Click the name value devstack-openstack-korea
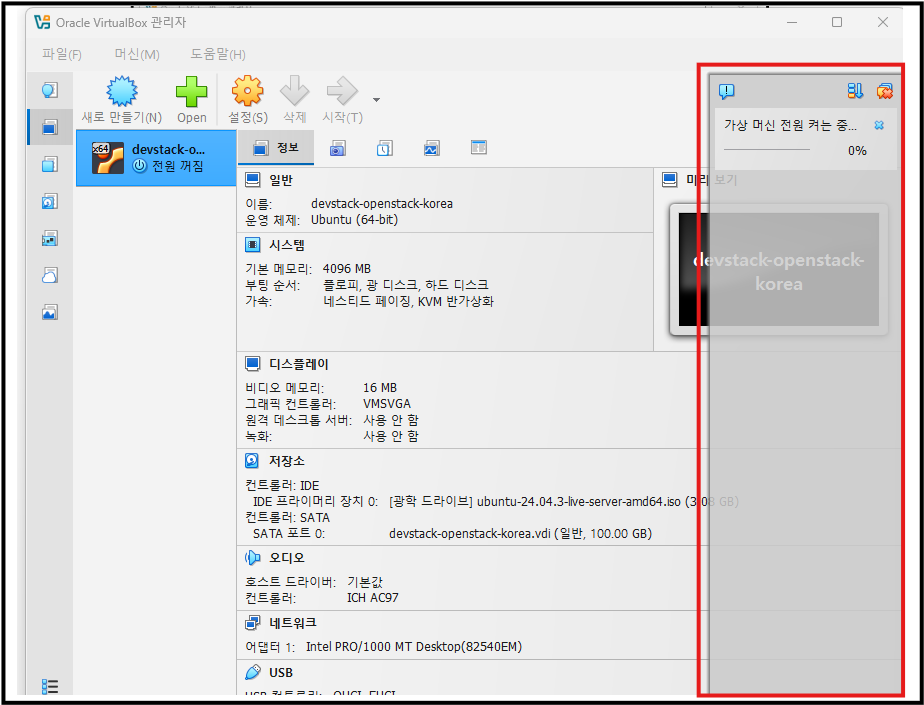 (x=382, y=203)
